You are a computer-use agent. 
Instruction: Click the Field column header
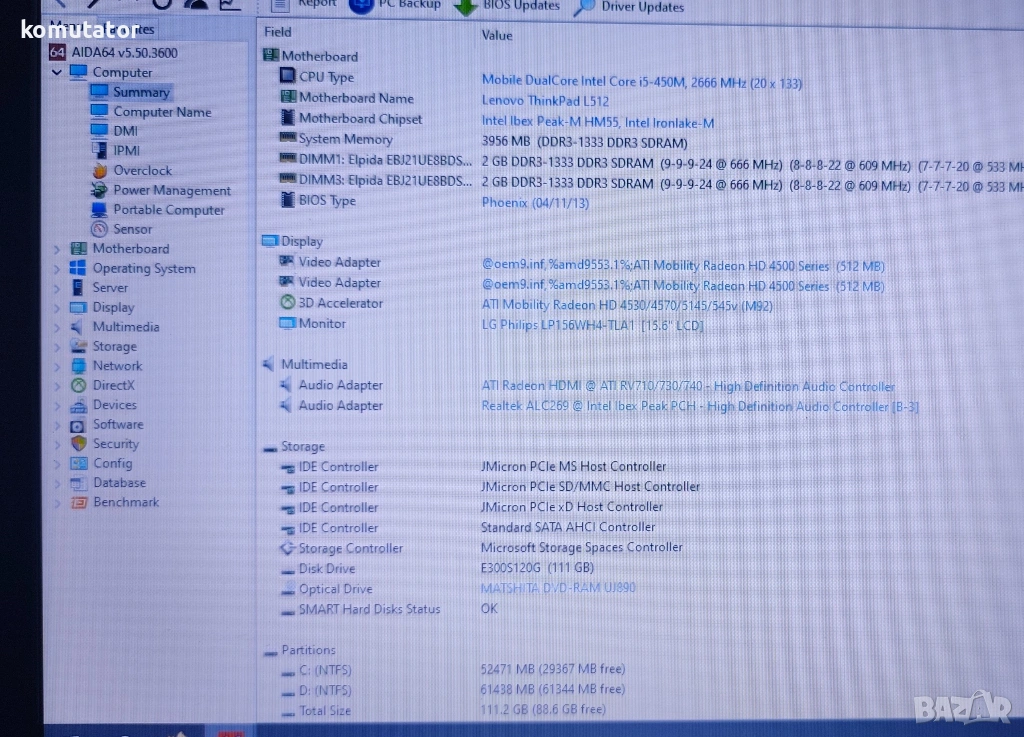[x=278, y=32]
